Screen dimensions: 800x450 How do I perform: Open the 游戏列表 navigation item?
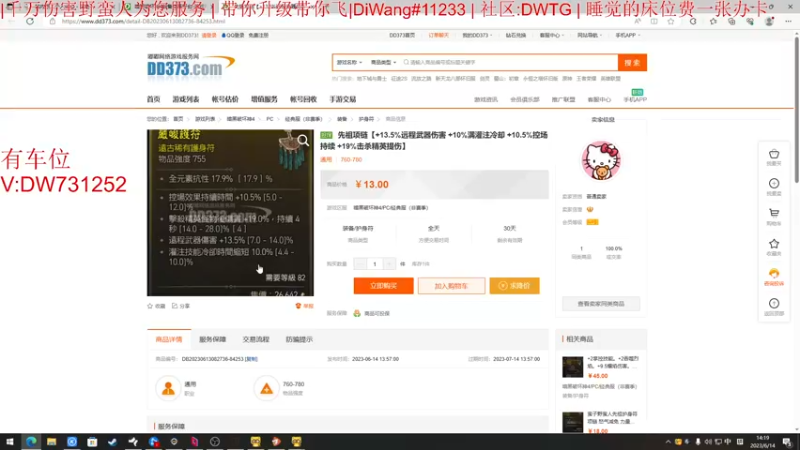pos(186,99)
